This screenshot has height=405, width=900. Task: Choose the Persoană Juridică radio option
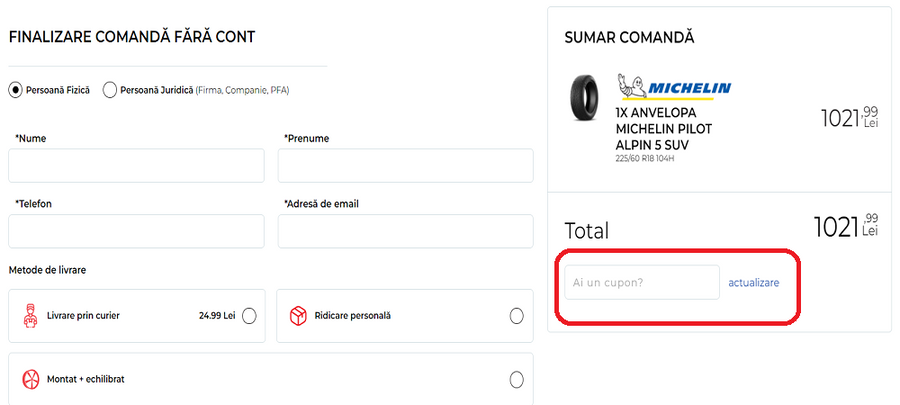(109, 90)
